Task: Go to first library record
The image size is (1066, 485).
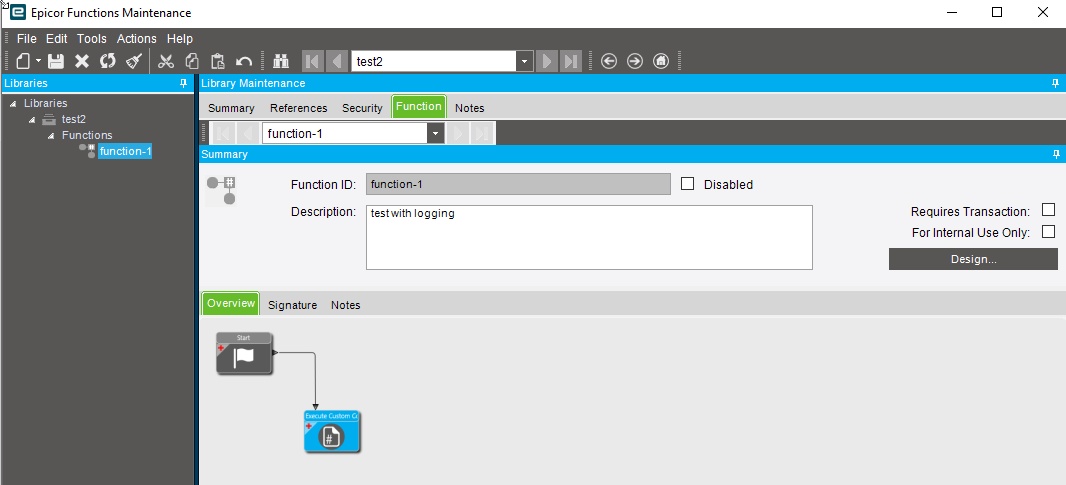Action: tap(313, 61)
